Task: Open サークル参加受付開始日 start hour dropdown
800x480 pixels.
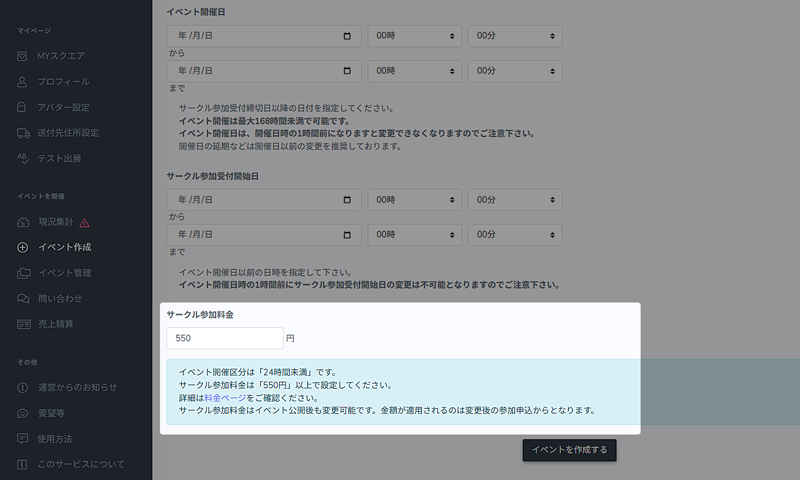Action: click(414, 200)
